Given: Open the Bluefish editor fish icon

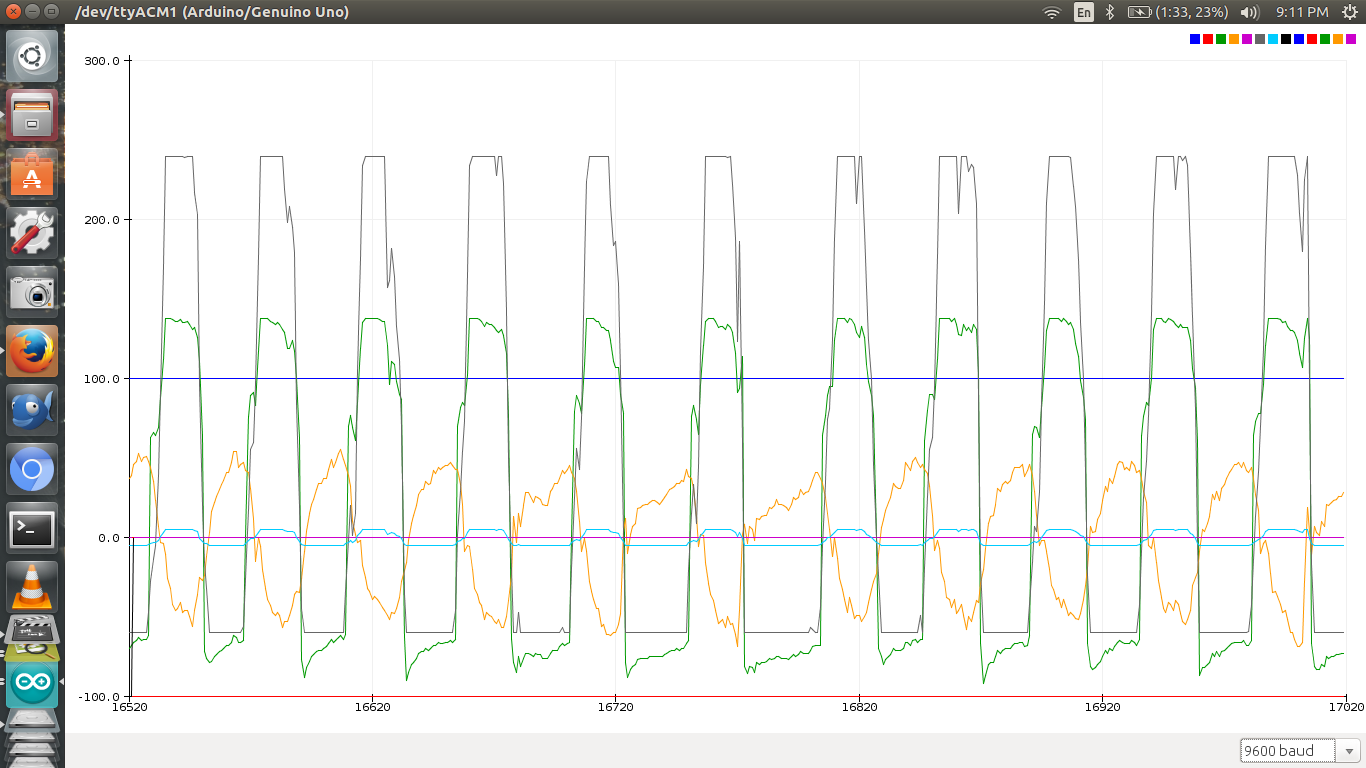Looking at the screenshot, I should tap(32, 410).
